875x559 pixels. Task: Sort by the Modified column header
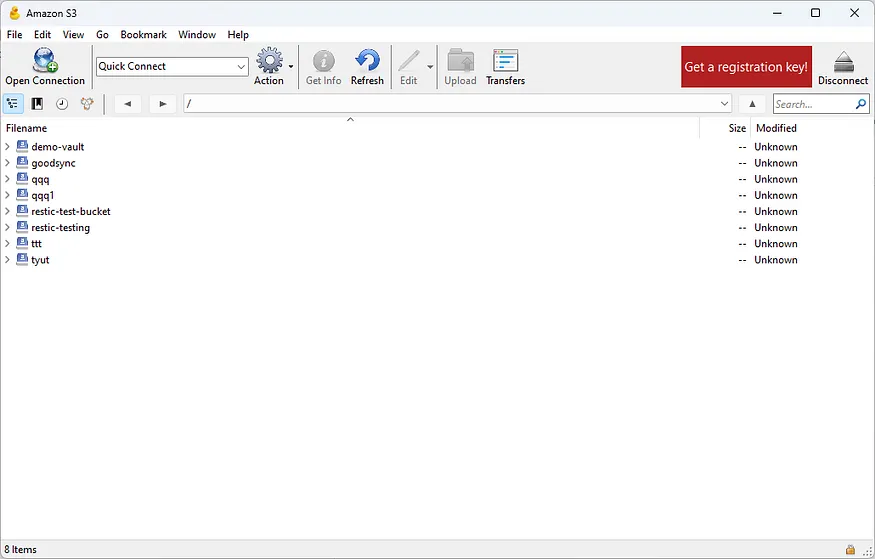pyautogui.click(x=776, y=128)
